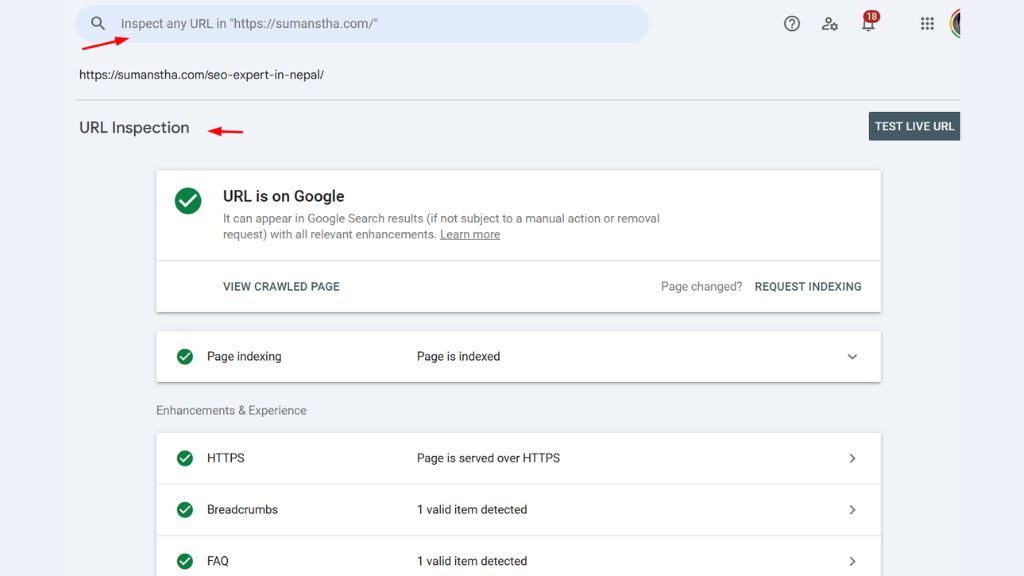1024x576 pixels.
Task: Focus the Inspect any URL field
Action: point(362,24)
